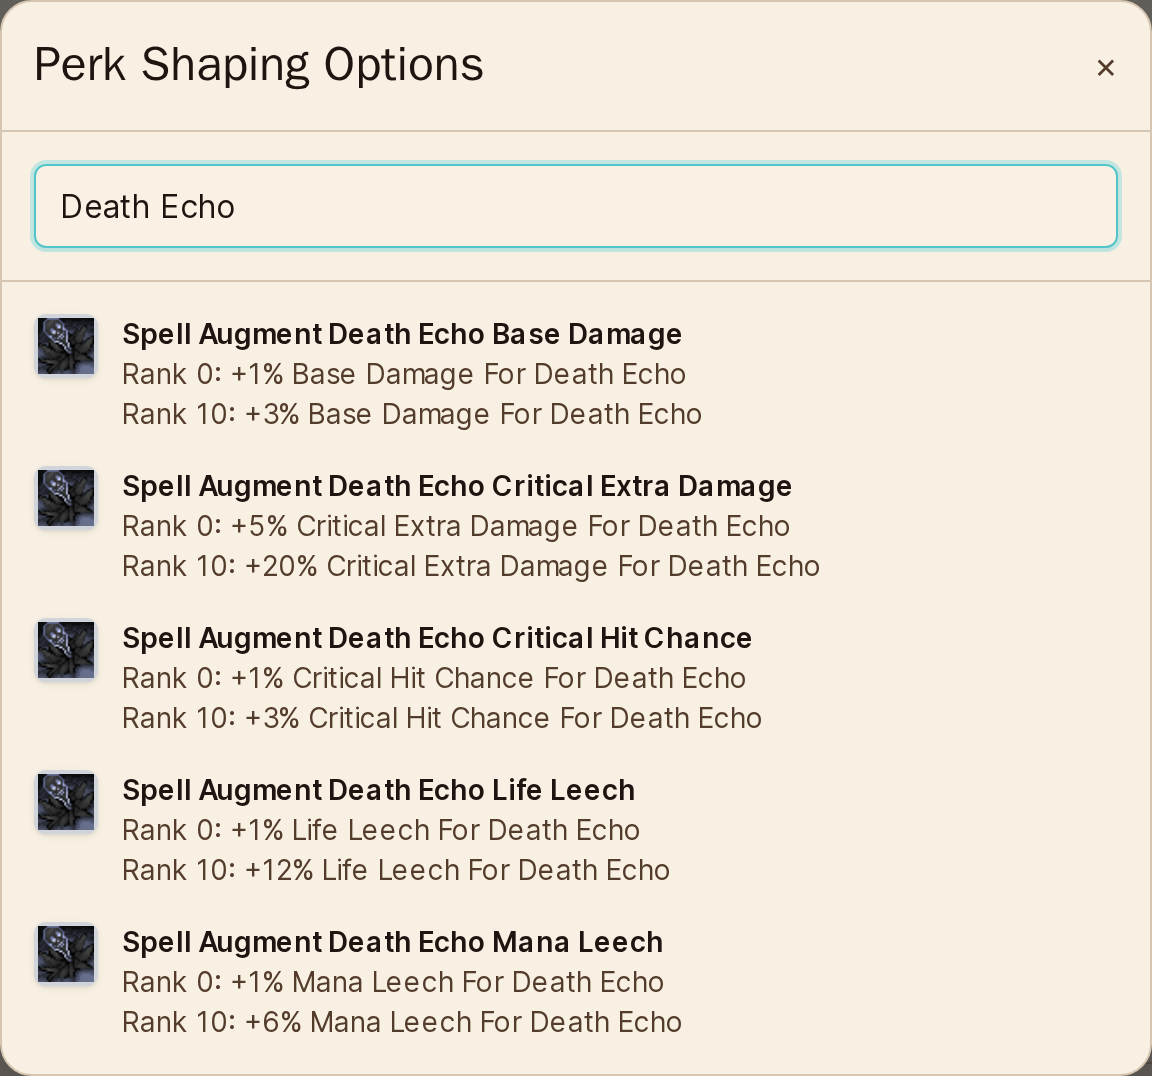Click Rank 0 +5% Critical Extra Damage line

[456, 527]
